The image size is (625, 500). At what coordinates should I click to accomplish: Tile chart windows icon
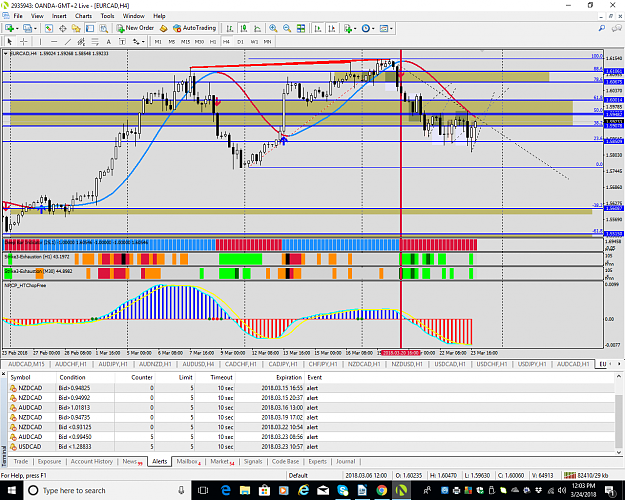(x=301, y=28)
